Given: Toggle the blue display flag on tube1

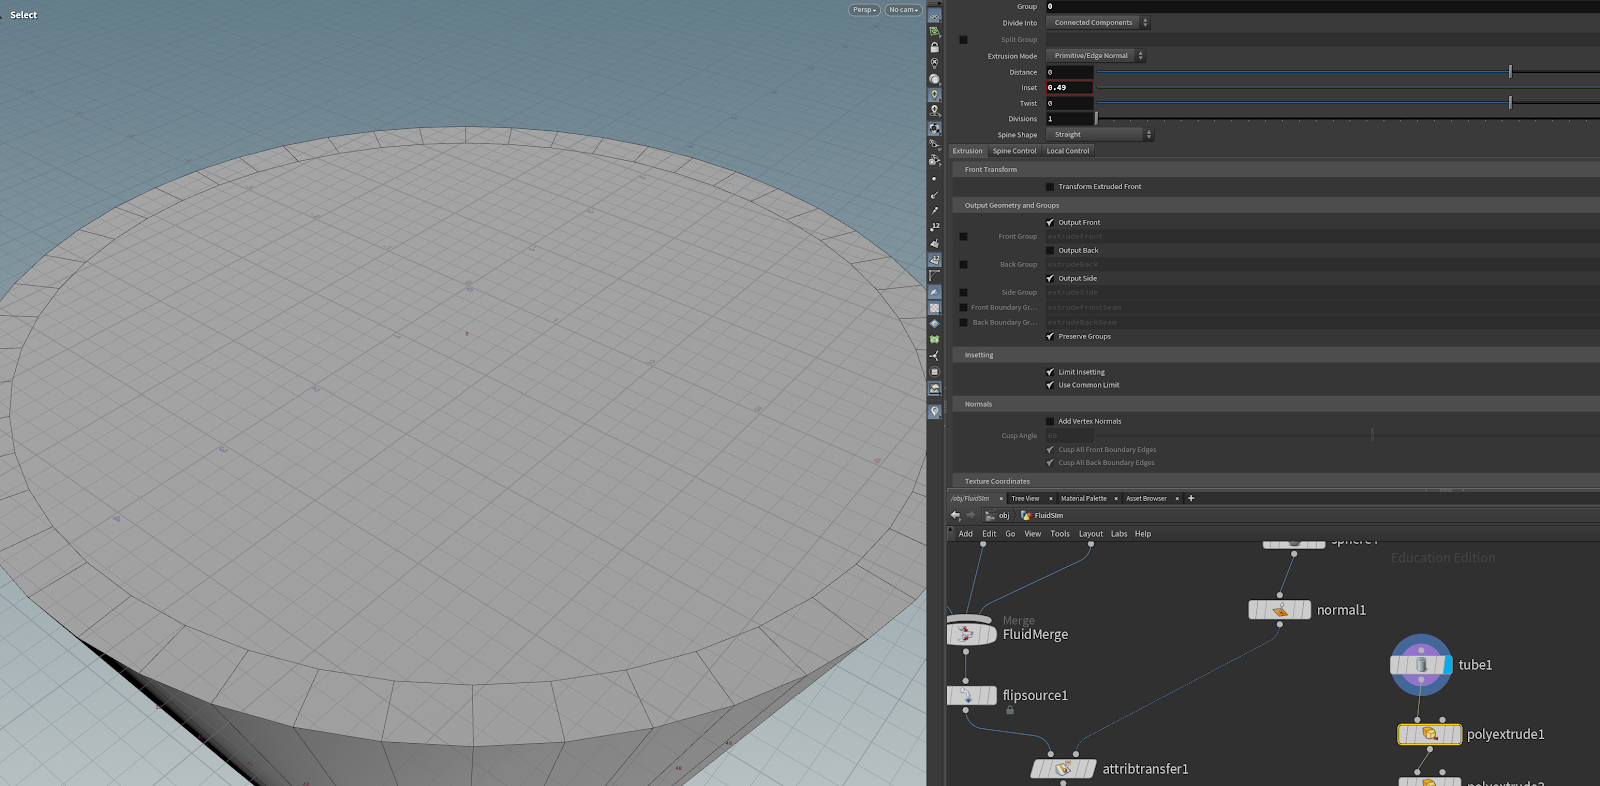Looking at the screenshot, I should point(1447,665).
